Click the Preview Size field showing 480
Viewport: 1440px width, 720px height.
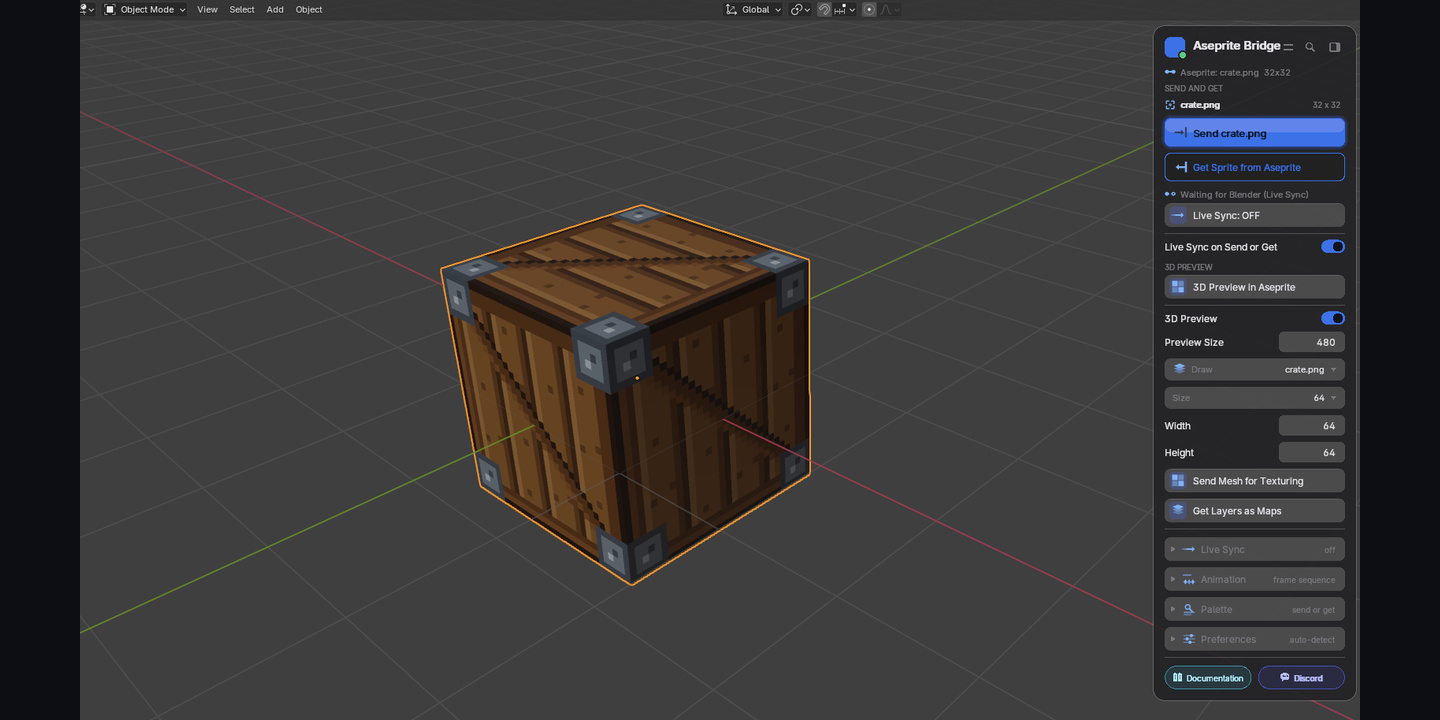click(1312, 342)
